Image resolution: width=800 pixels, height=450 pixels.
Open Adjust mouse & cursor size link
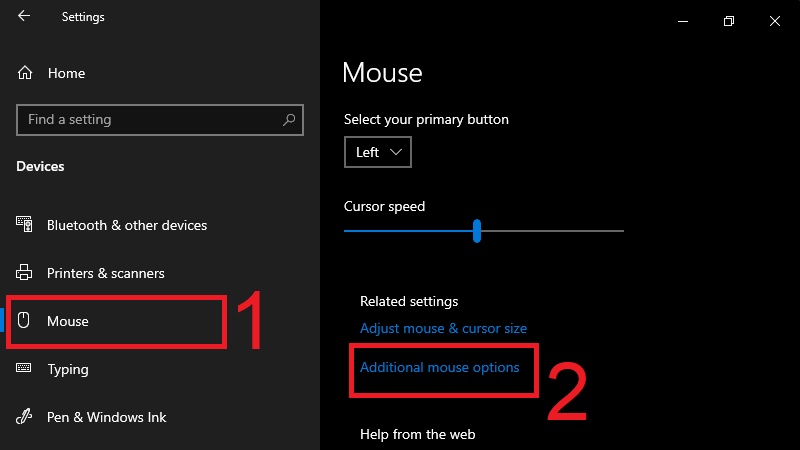pyautogui.click(x=443, y=328)
